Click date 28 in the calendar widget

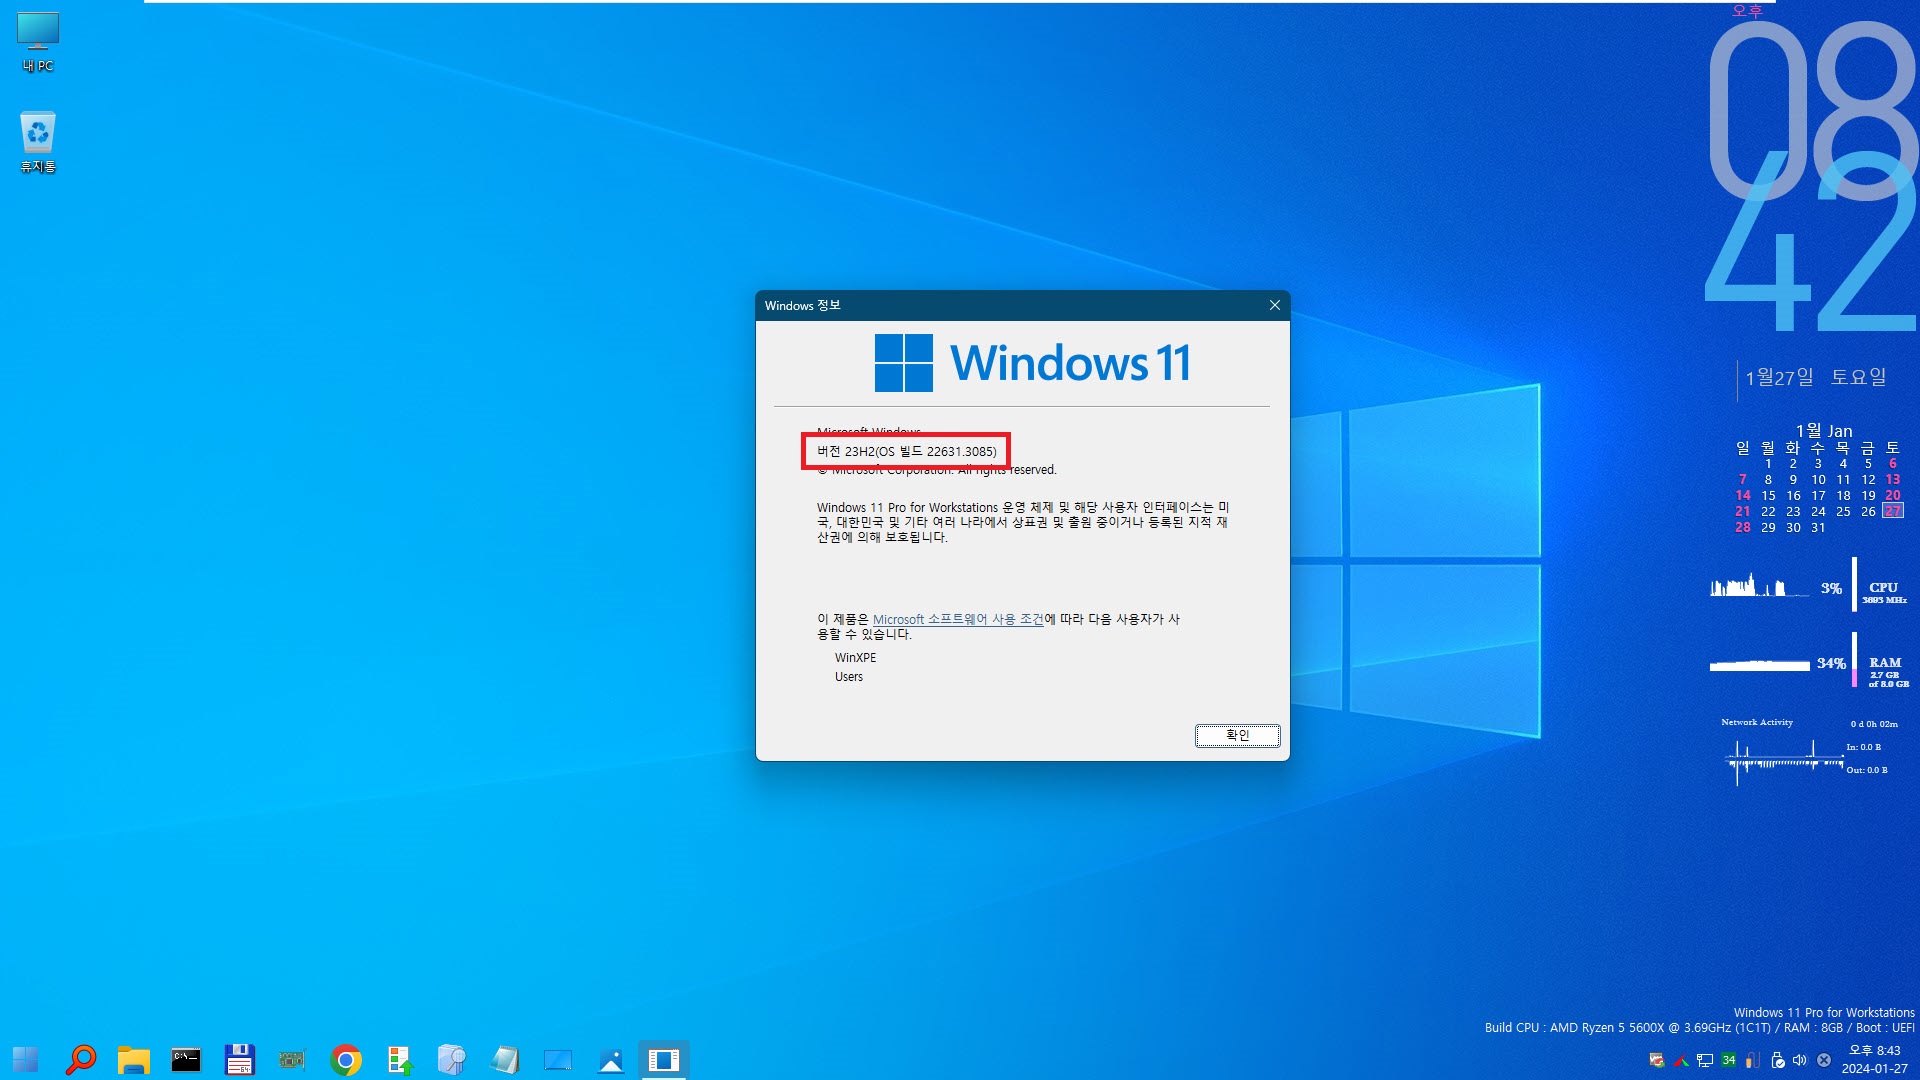[x=1743, y=527]
